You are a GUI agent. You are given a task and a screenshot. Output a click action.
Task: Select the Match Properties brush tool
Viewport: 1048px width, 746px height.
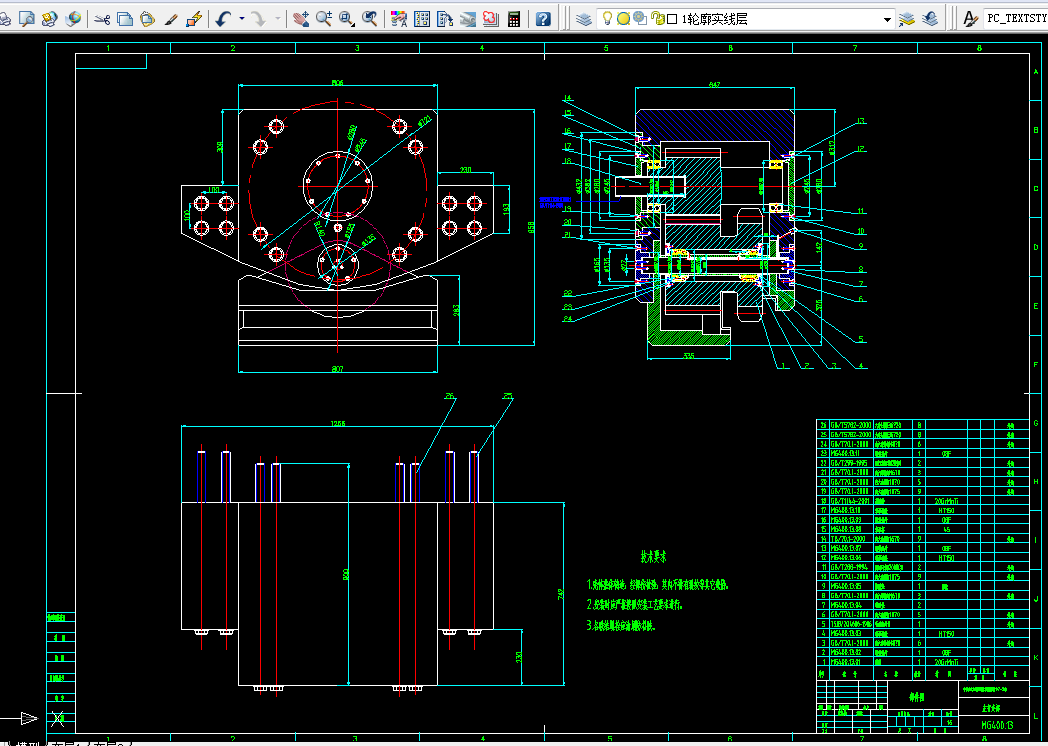172,18
